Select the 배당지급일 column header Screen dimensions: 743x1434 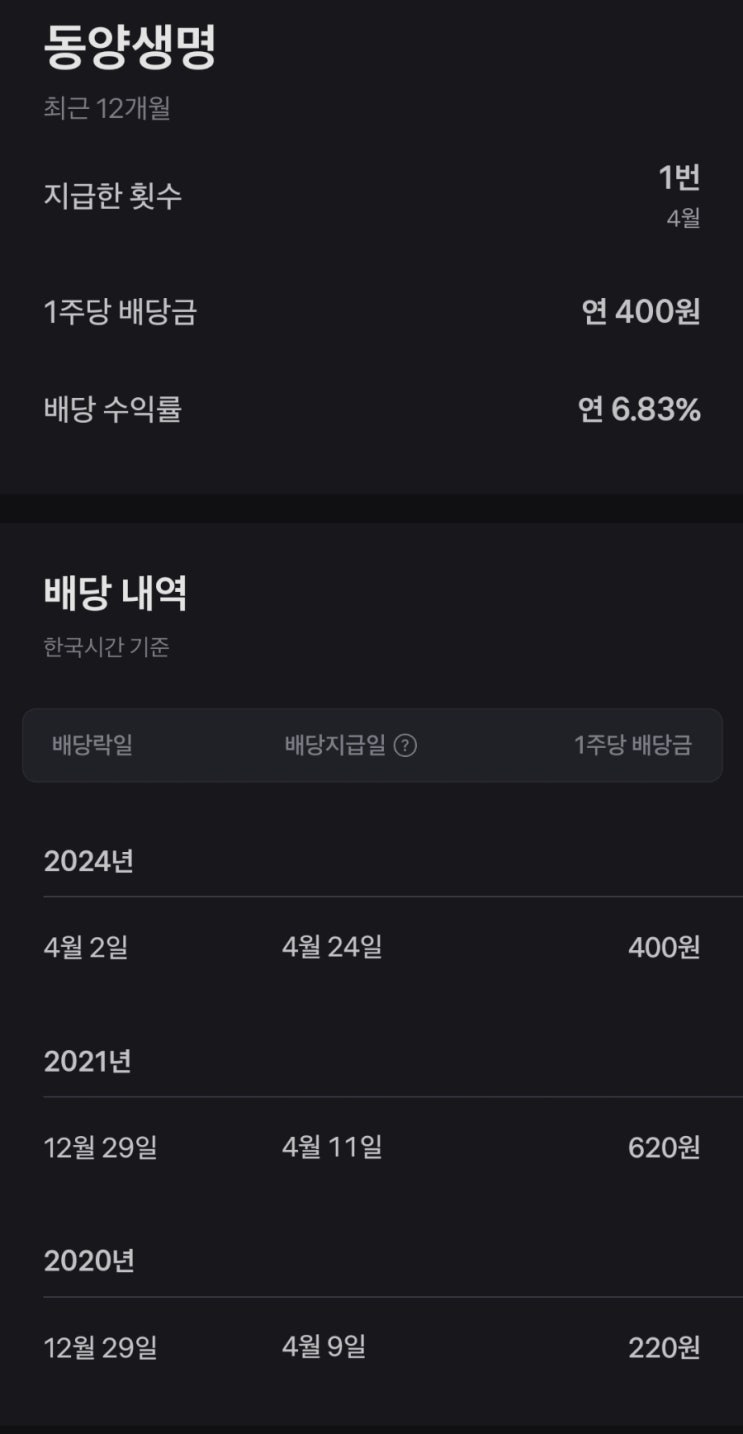click(335, 746)
